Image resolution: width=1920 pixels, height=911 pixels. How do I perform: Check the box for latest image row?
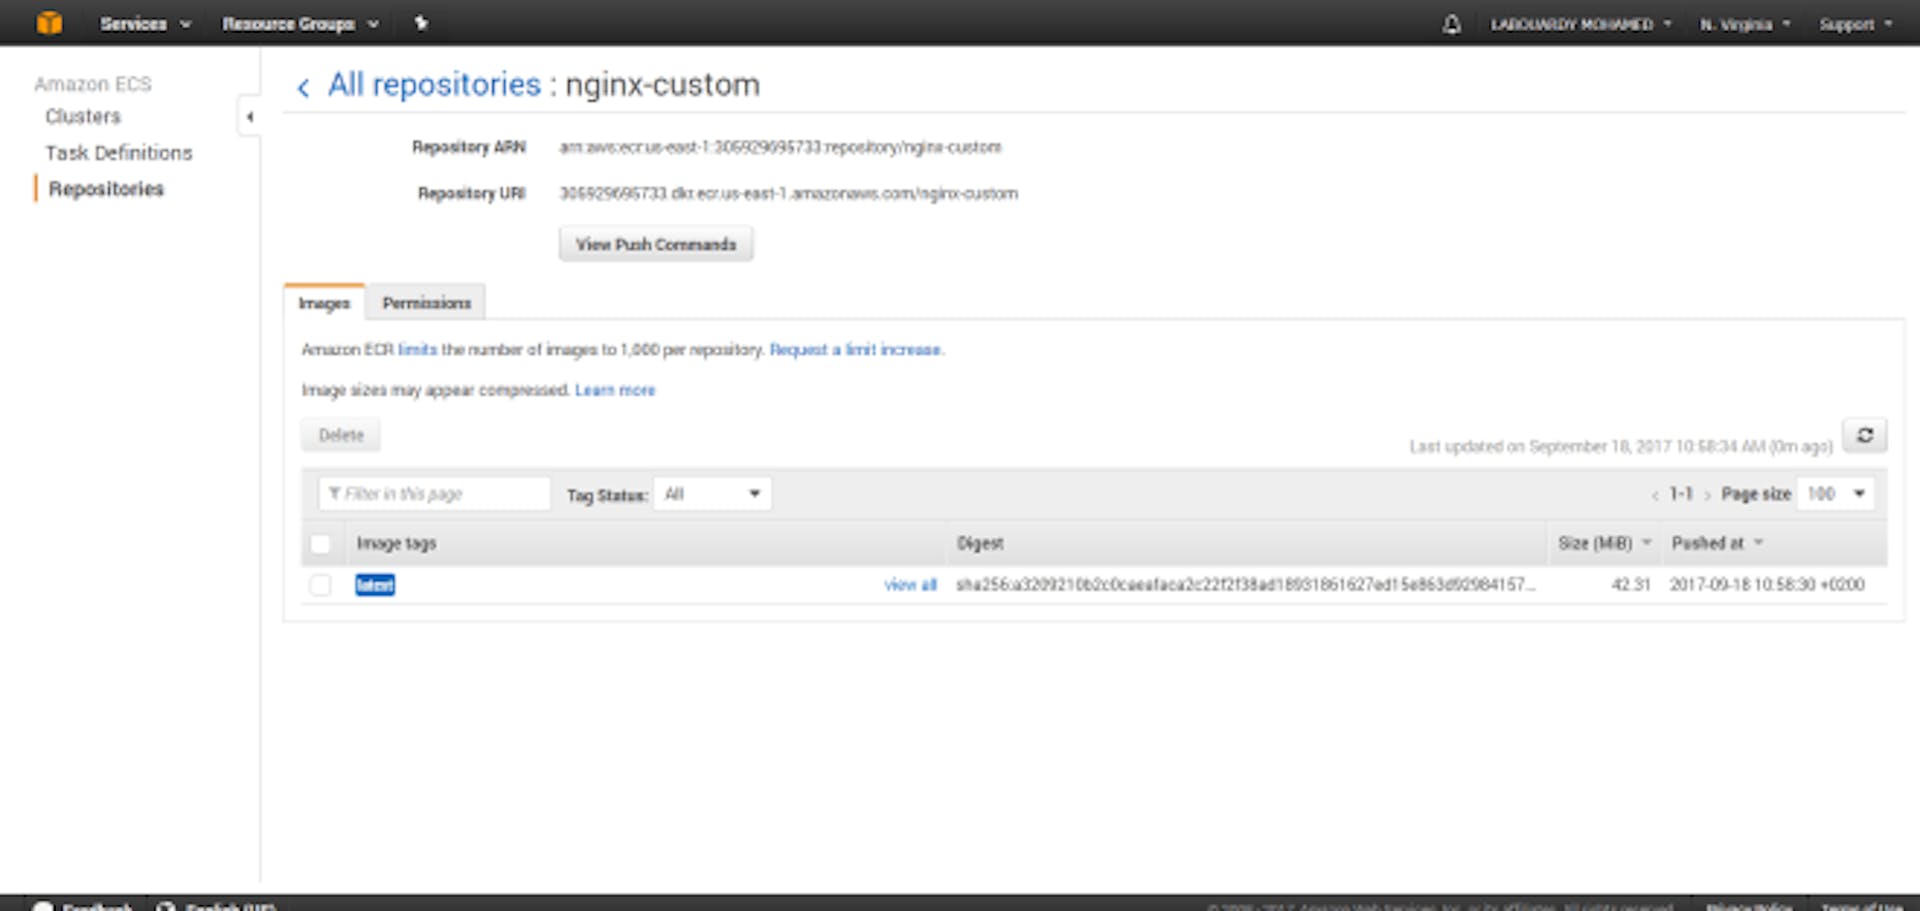point(320,585)
